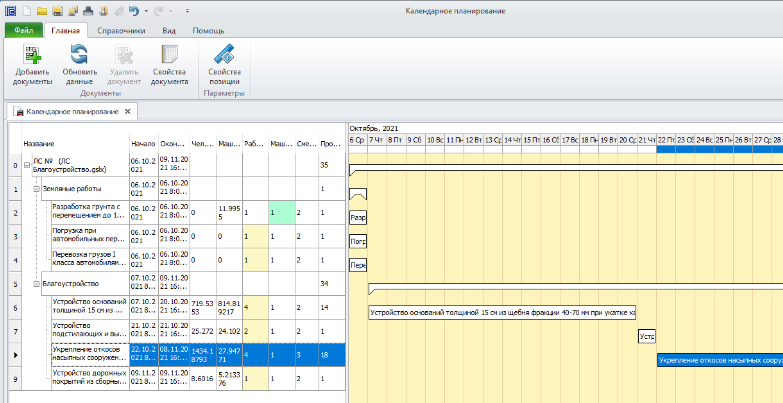Switch to the Вид ribbon tab

click(x=169, y=30)
